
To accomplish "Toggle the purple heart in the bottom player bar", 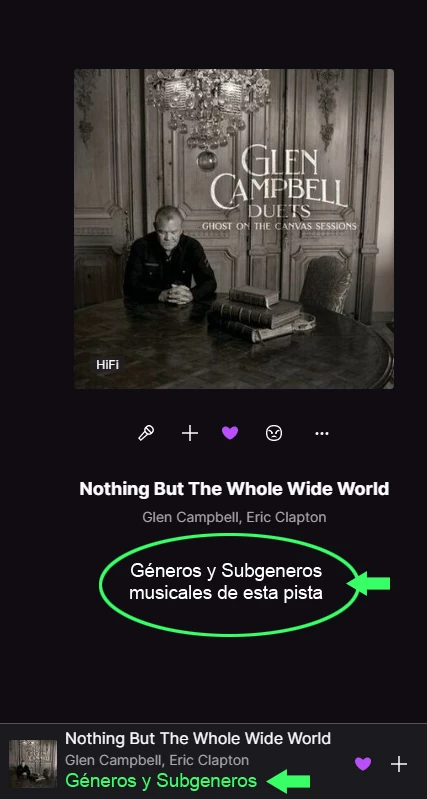I will click(x=363, y=763).
